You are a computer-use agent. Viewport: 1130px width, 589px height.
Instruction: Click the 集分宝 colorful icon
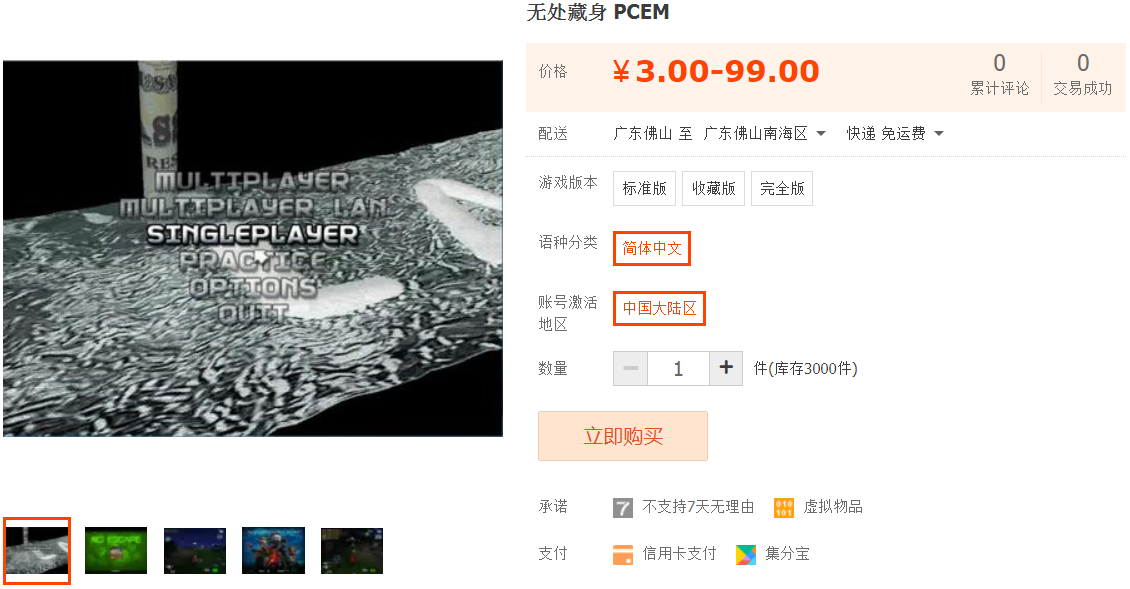(746, 554)
